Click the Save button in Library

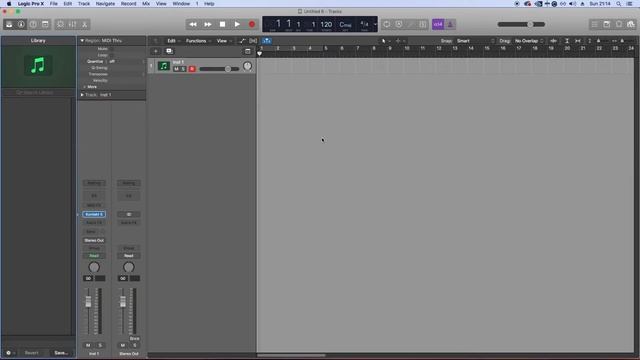[x=61, y=353]
